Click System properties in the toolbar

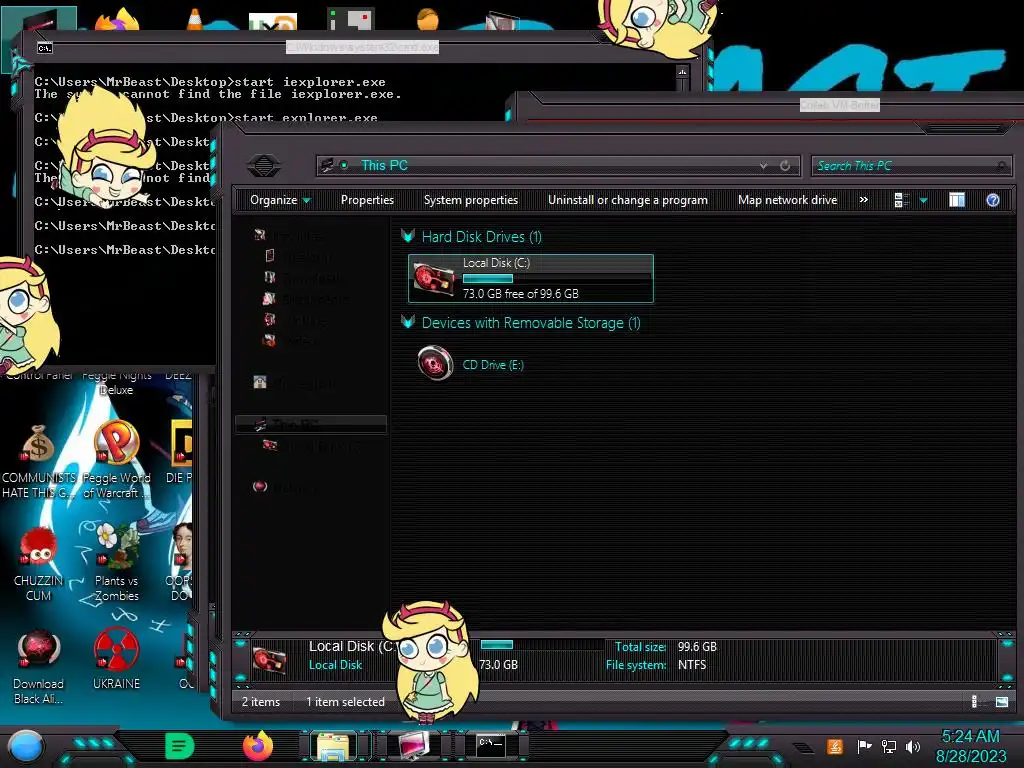click(470, 200)
